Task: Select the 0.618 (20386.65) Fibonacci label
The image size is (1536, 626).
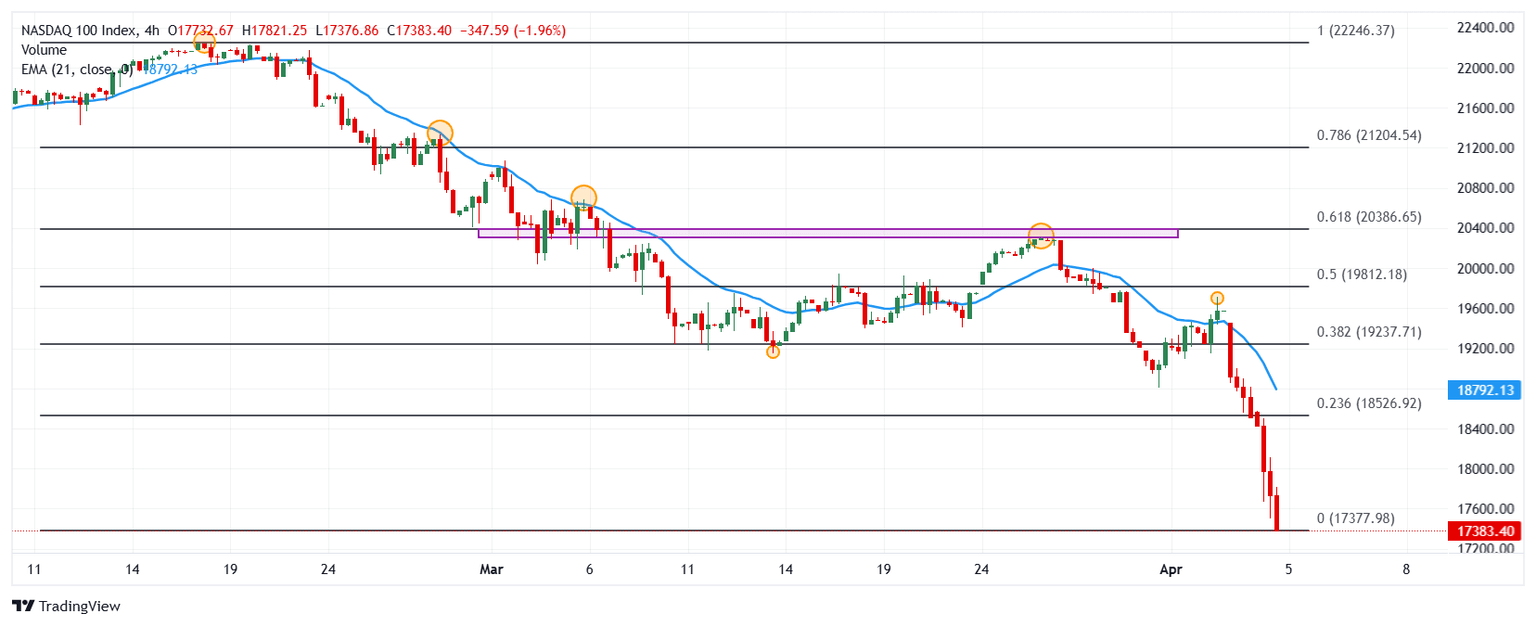Action: (1369, 217)
